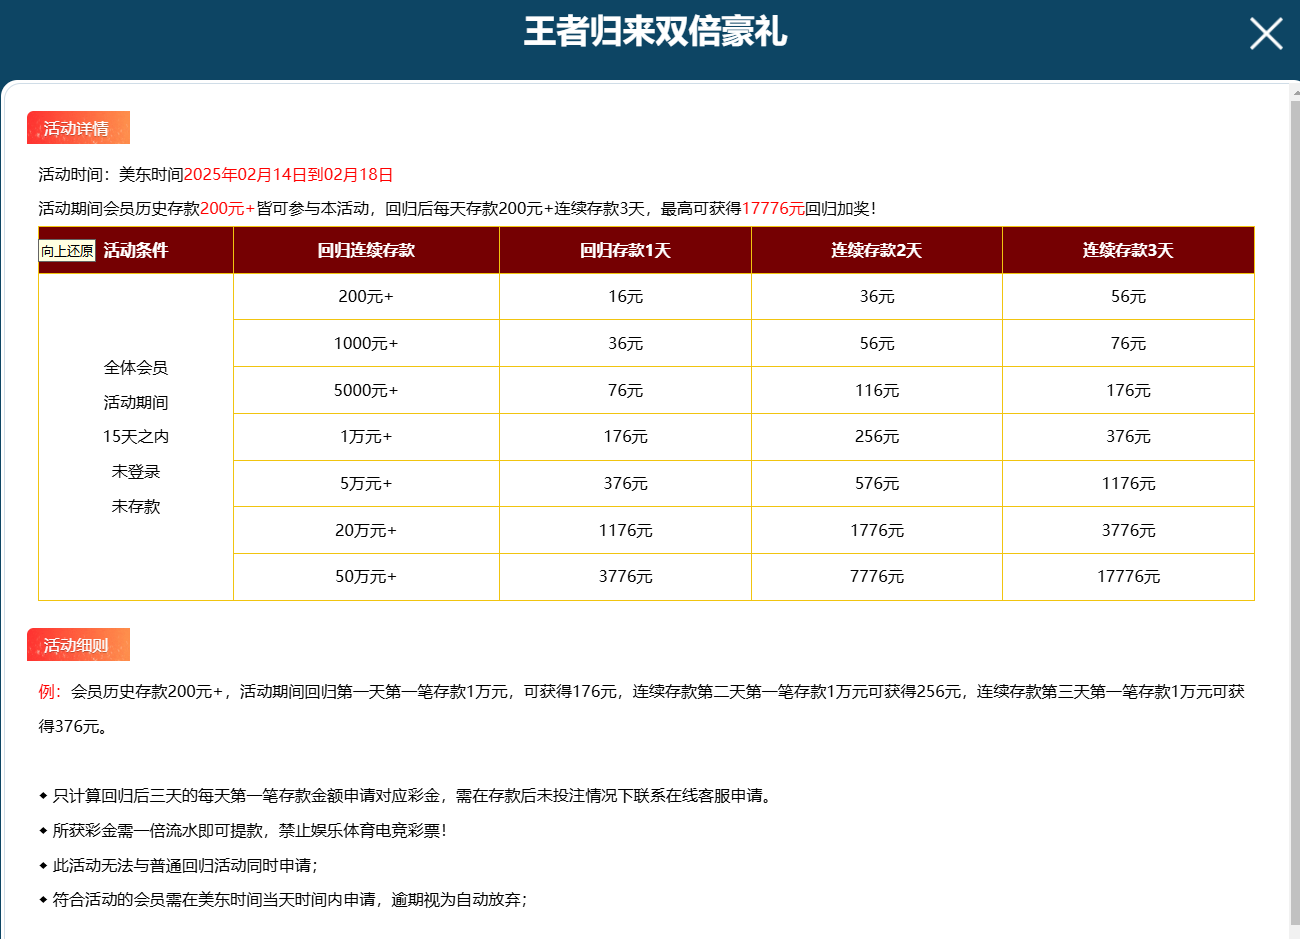The width and height of the screenshot is (1300, 939).
Task: Select the 1000元+ table cell
Action: (366, 343)
